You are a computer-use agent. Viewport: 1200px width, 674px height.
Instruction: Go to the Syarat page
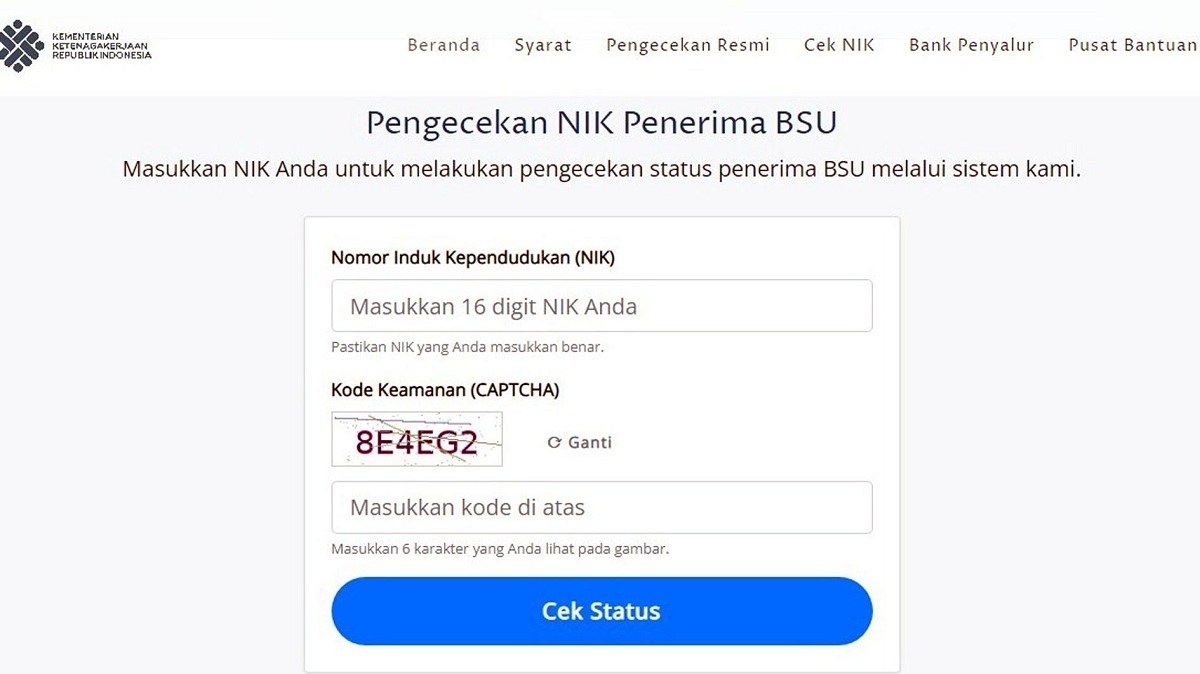[543, 45]
